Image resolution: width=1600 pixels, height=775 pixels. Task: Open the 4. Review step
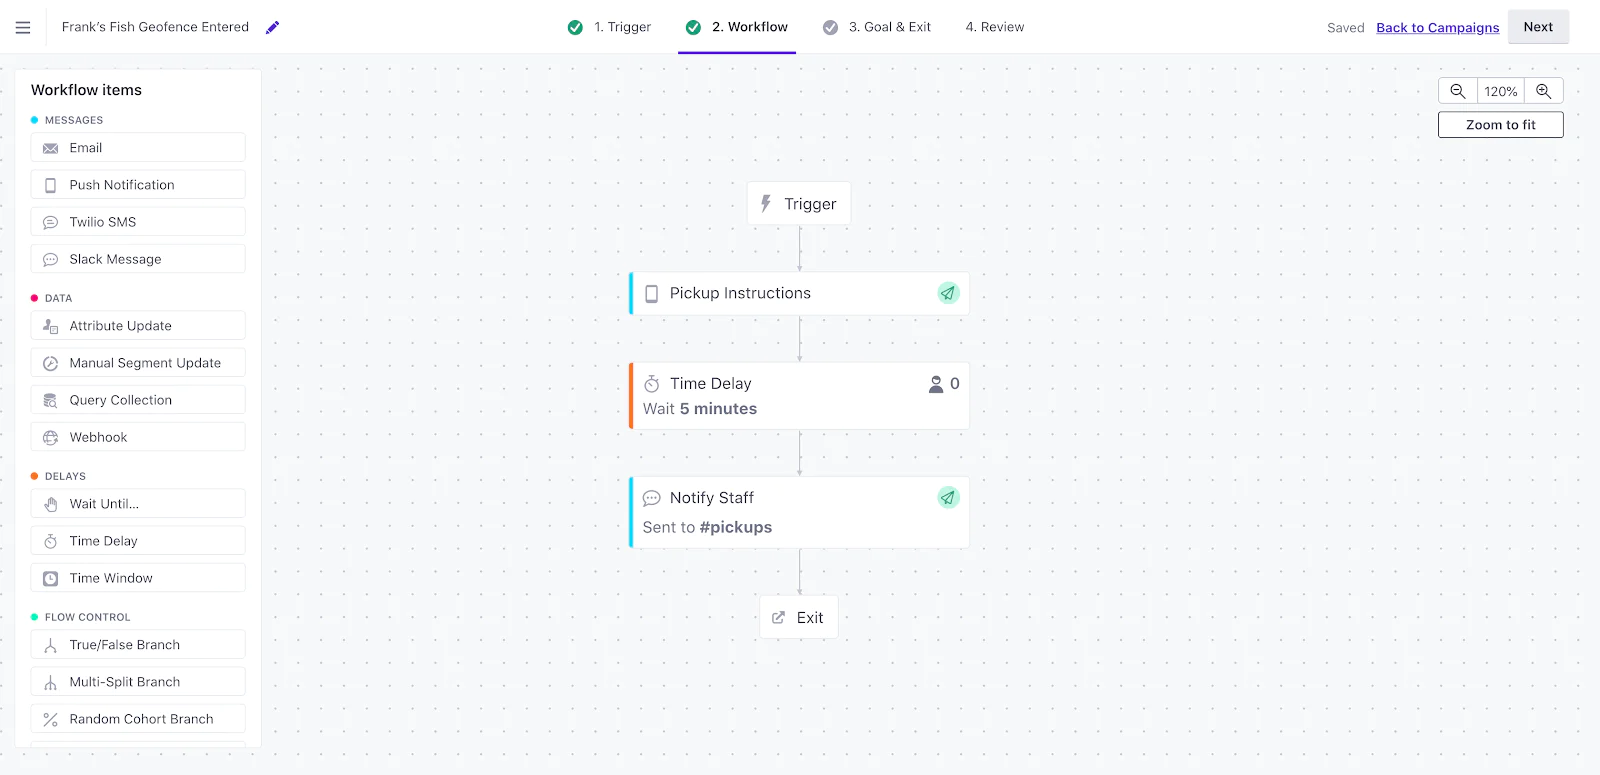[x=993, y=27]
